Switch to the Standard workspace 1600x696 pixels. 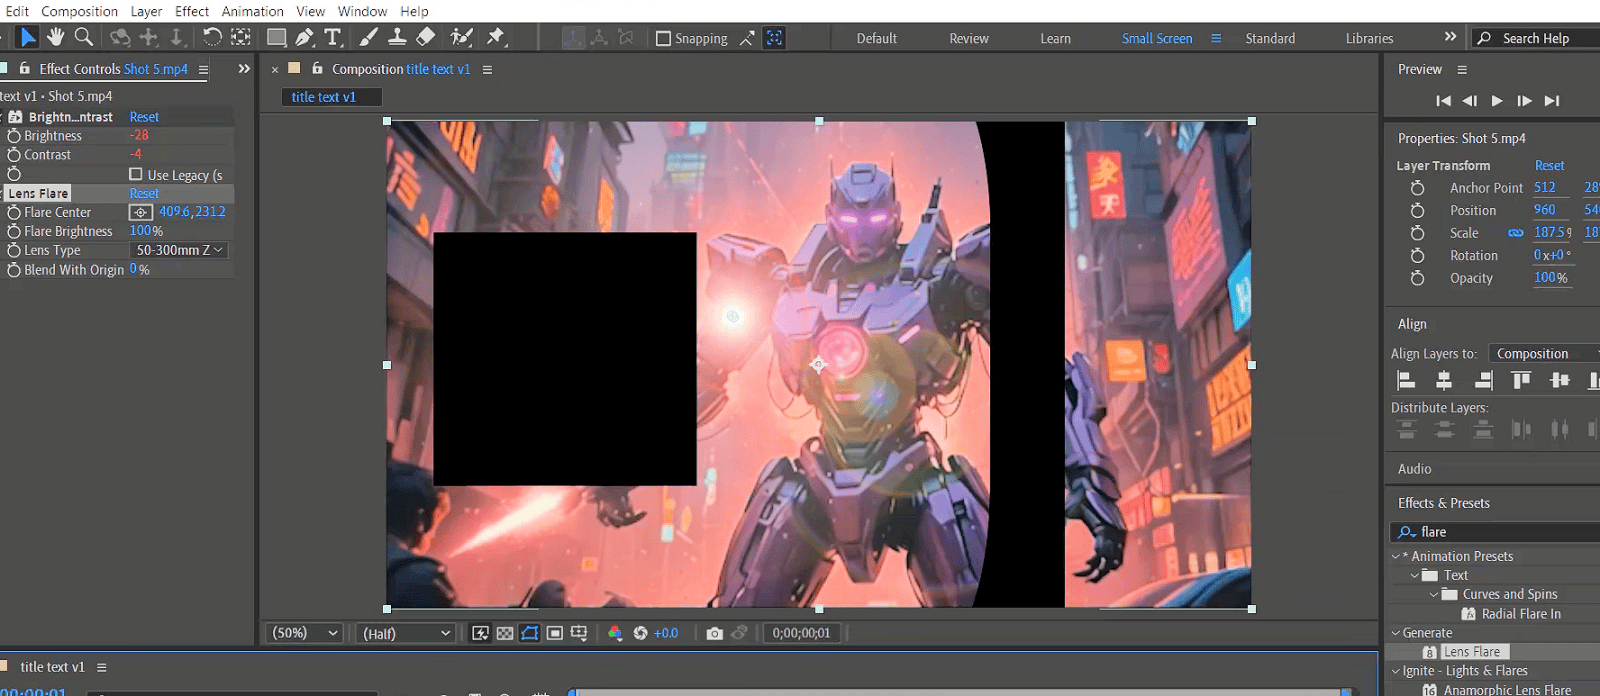coord(1269,38)
